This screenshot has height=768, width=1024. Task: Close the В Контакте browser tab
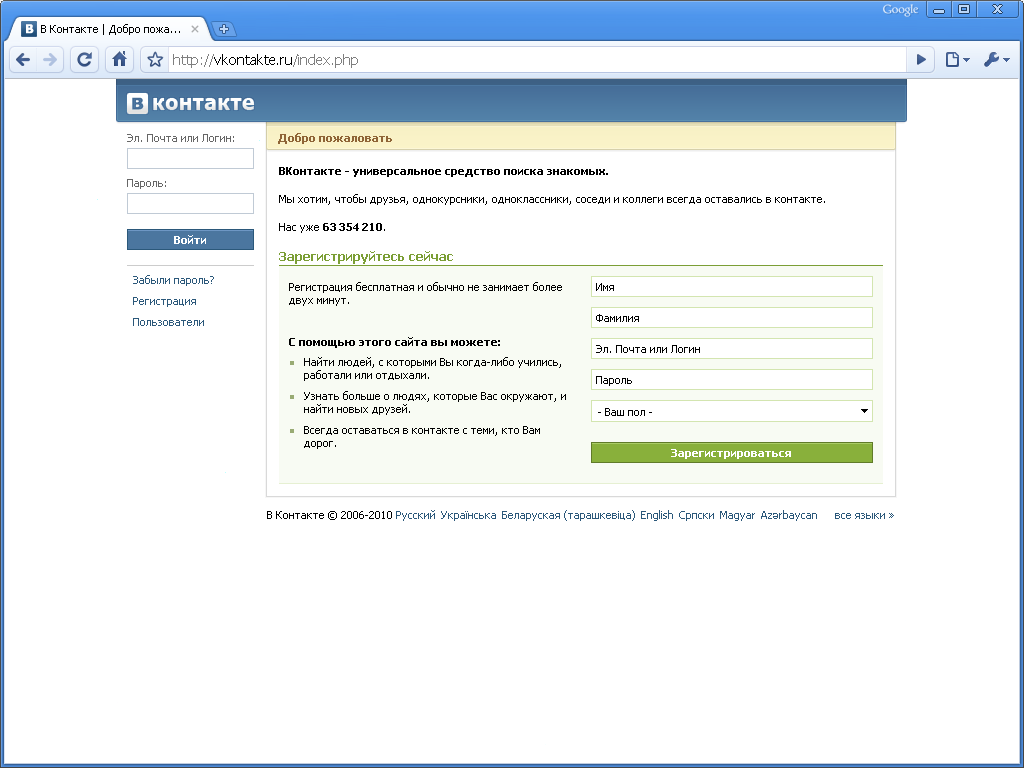coord(195,29)
